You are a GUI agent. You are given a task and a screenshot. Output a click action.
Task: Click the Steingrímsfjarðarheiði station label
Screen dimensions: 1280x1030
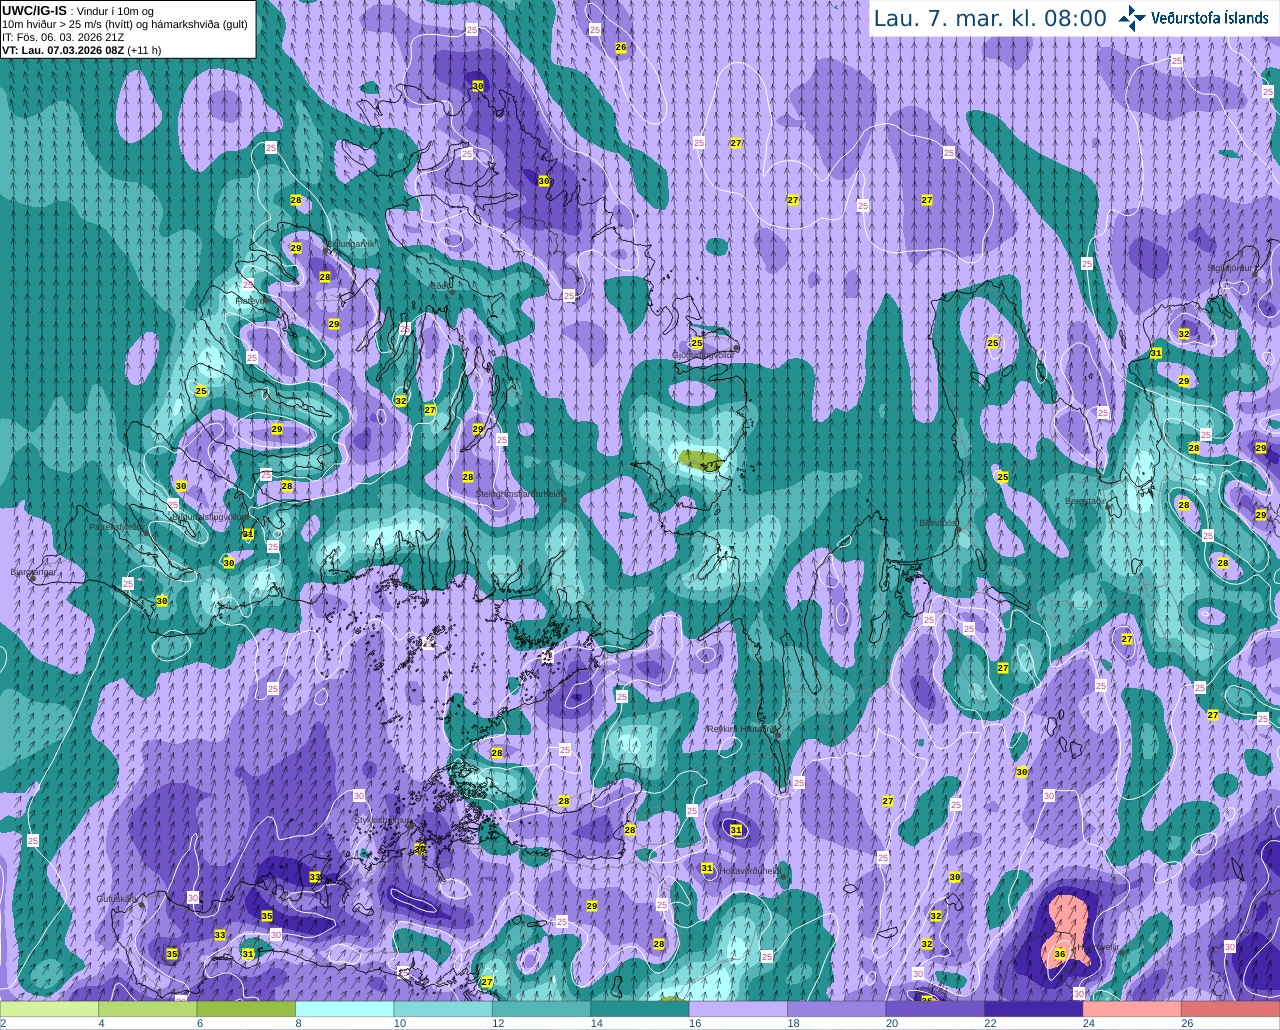pyautogui.click(x=518, y=494)
